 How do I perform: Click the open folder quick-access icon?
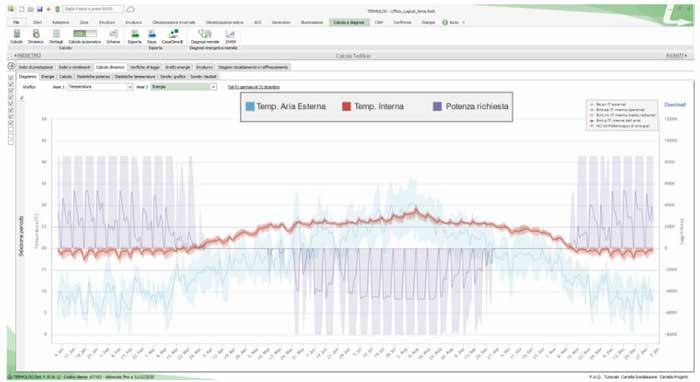click(x=30, y=9)
